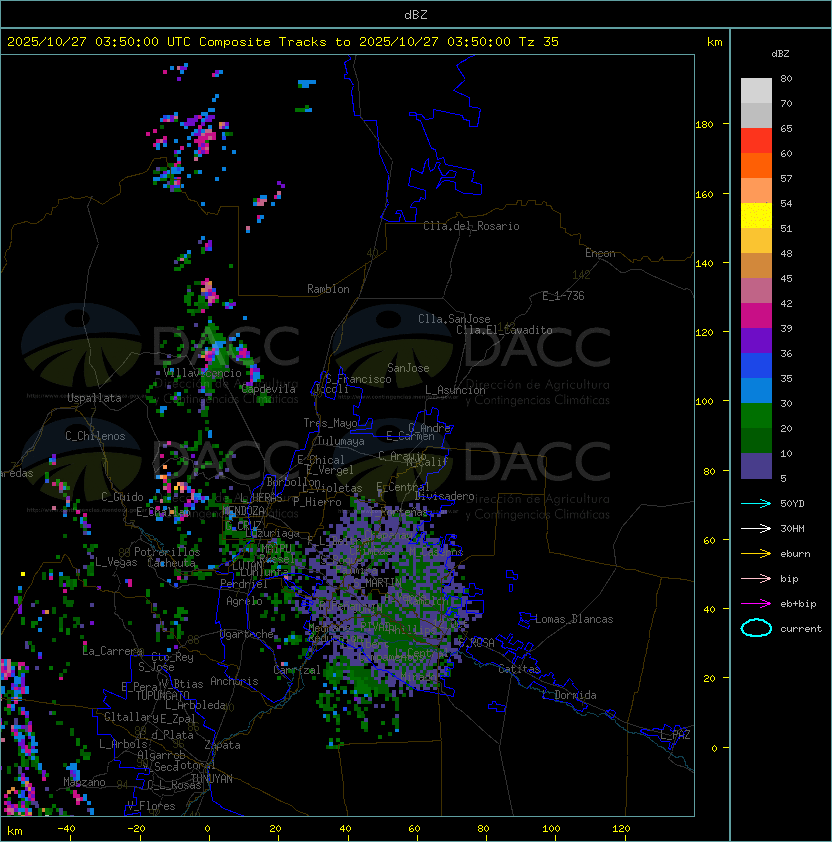Image resolution: width=832 pixels, height=842 pixels.
Task: Pick the gray 65–70 dBZ legend swatch
Action: (x=756, y=115)
